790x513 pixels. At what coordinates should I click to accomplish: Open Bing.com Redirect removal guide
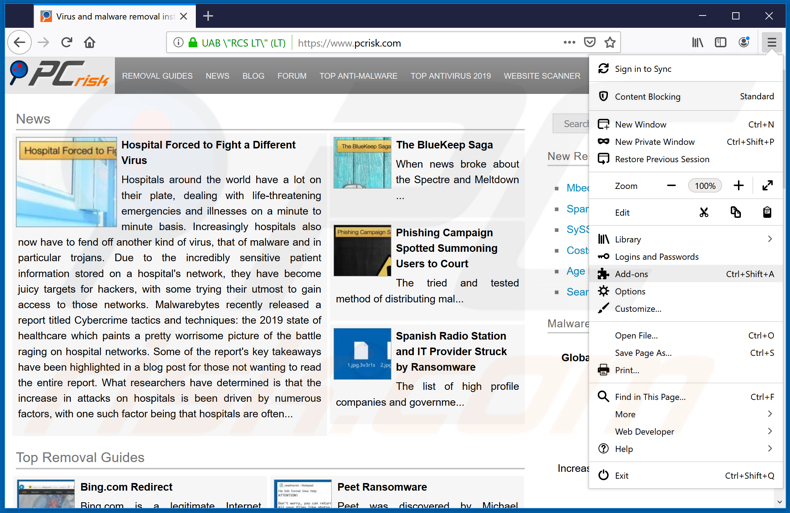point(126,487)
